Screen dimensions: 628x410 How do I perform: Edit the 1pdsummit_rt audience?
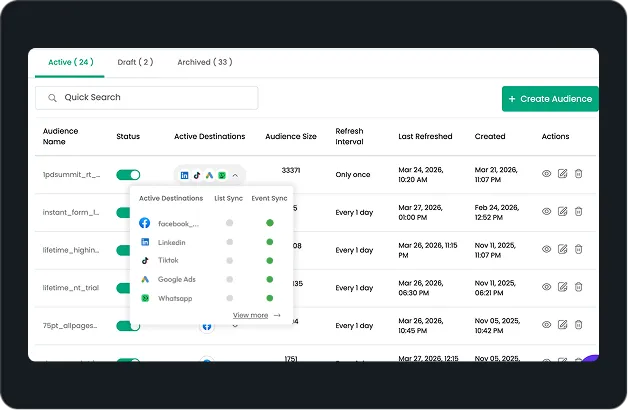point(562,174)
